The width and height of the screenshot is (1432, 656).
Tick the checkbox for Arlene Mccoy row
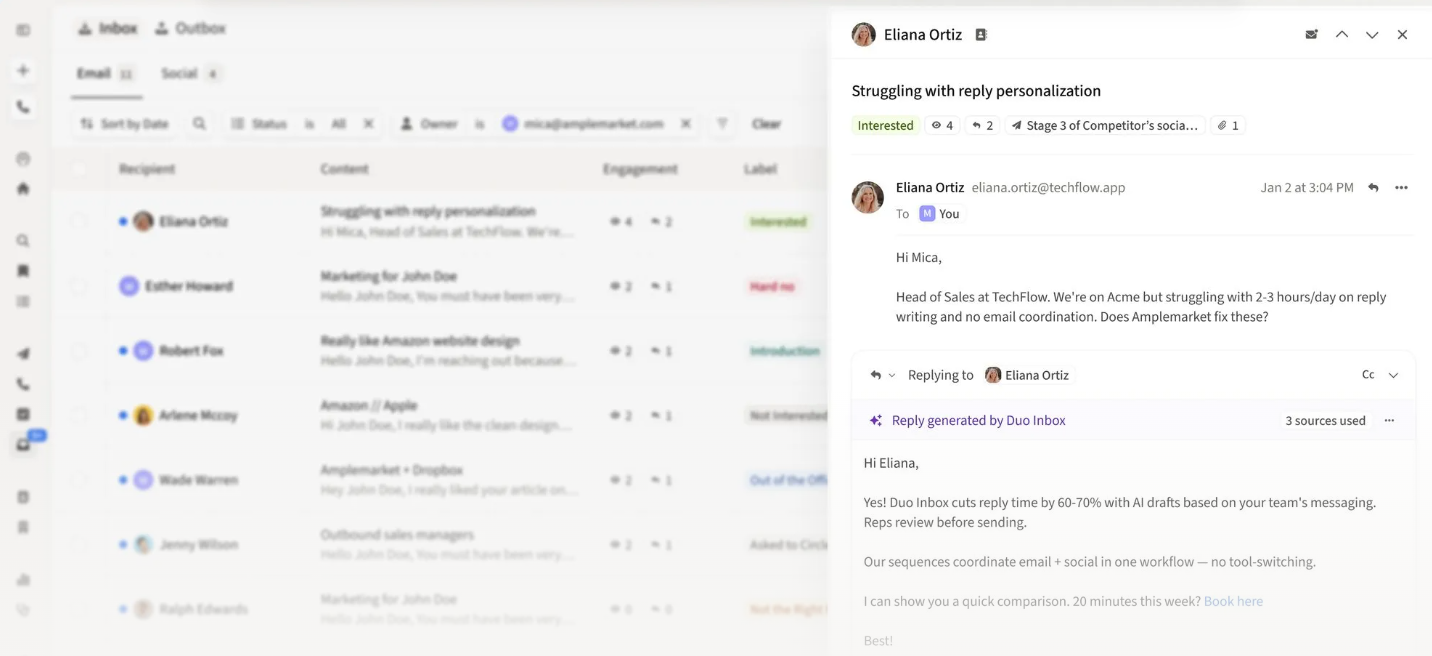(78, 415)
